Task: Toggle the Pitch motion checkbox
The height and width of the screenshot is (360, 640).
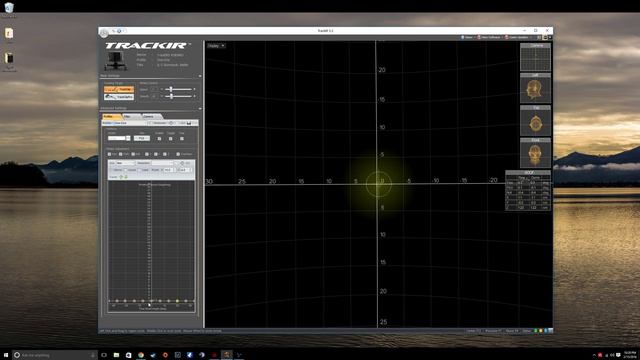Action: pos(121,154)
